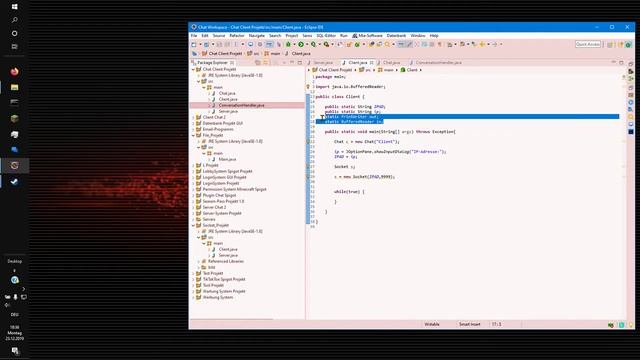Image resolution: width=640 pixels, height=360 pixels.
Task: Click the Smart Insert status bar field
Action: pyautogui.click(x=469, y=324)
